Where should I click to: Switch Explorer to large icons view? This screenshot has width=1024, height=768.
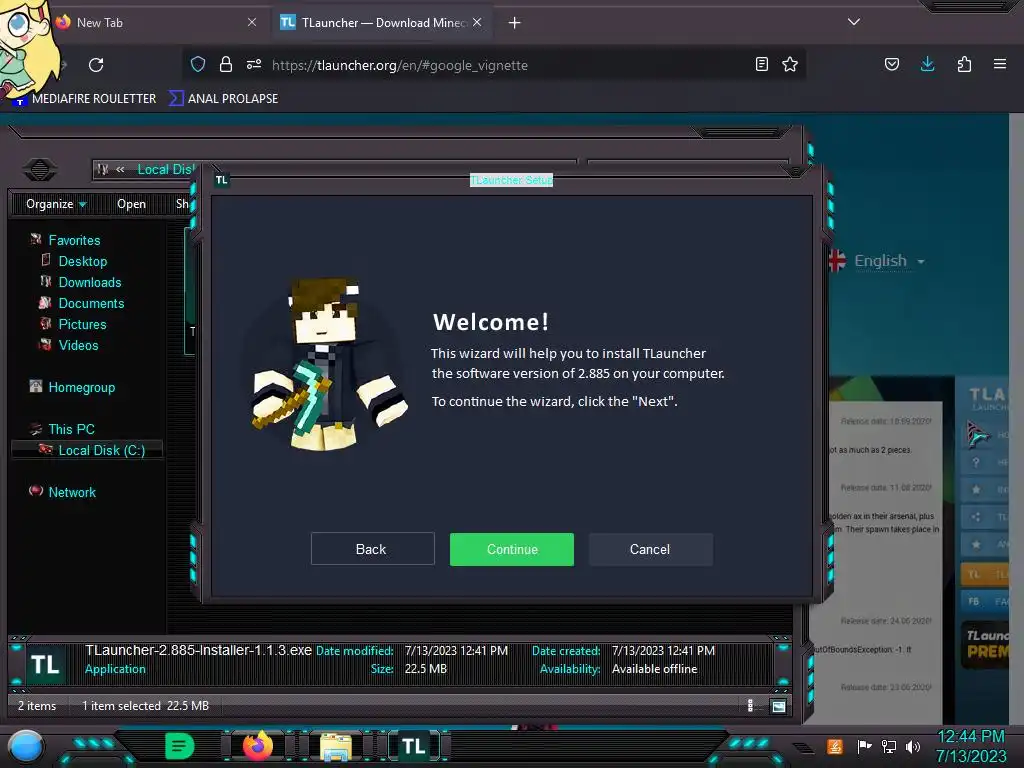click(778, 705)
